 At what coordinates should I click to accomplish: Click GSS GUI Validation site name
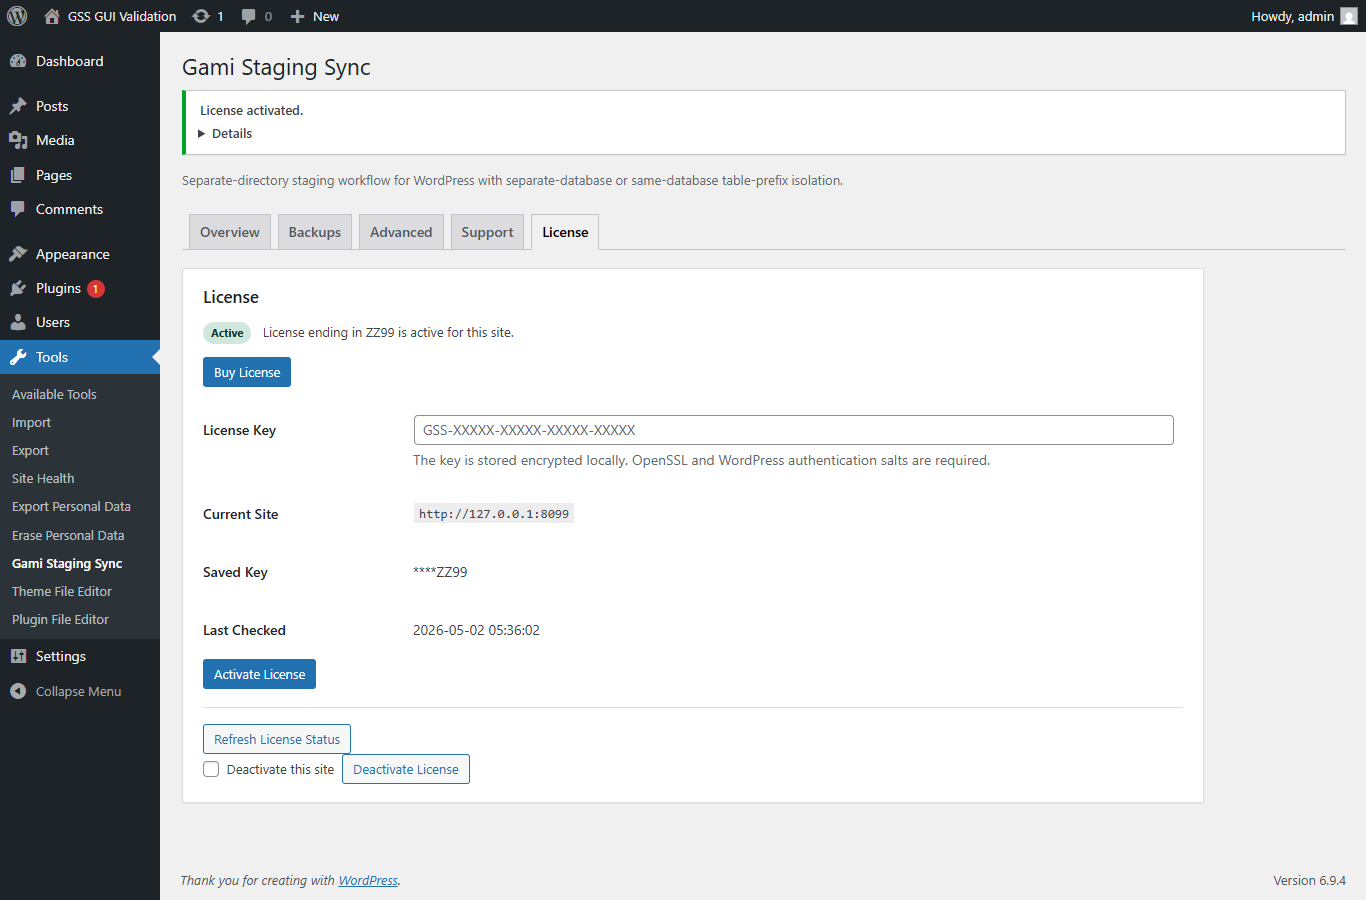point(122,16)
